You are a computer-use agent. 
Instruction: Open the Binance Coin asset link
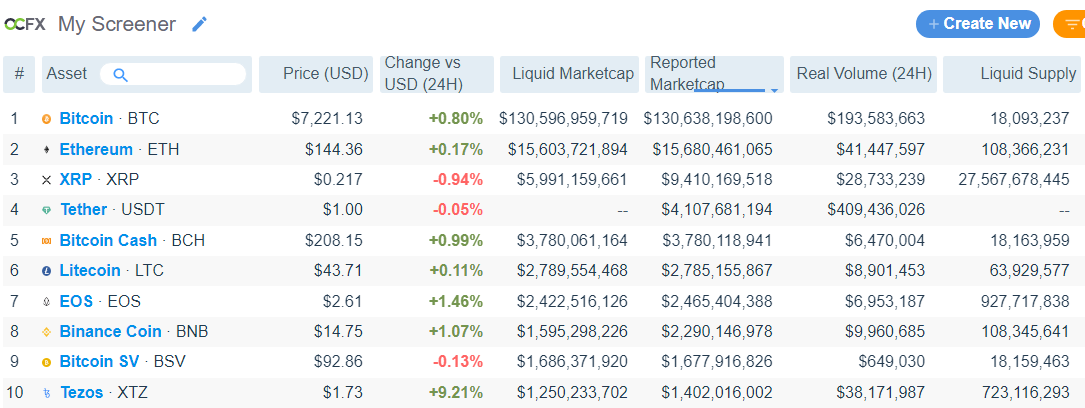point(111,331)
